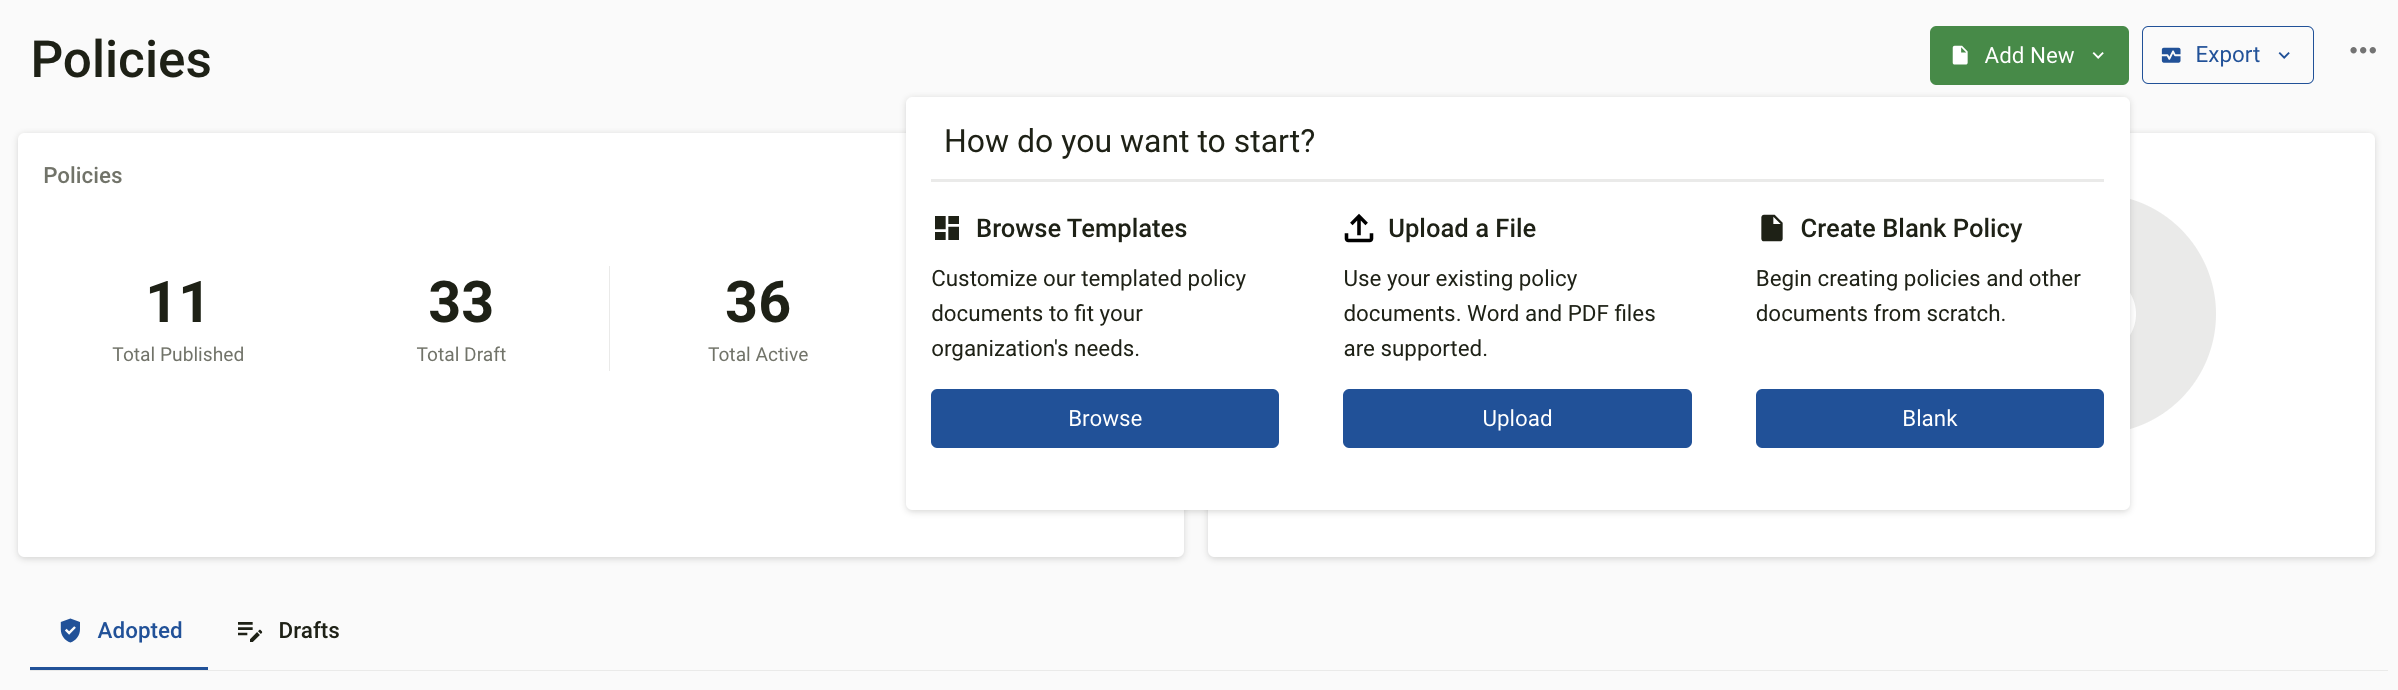Click the blue Upload button
This screenshot has height=690, width=2398.
(1517, 418)
